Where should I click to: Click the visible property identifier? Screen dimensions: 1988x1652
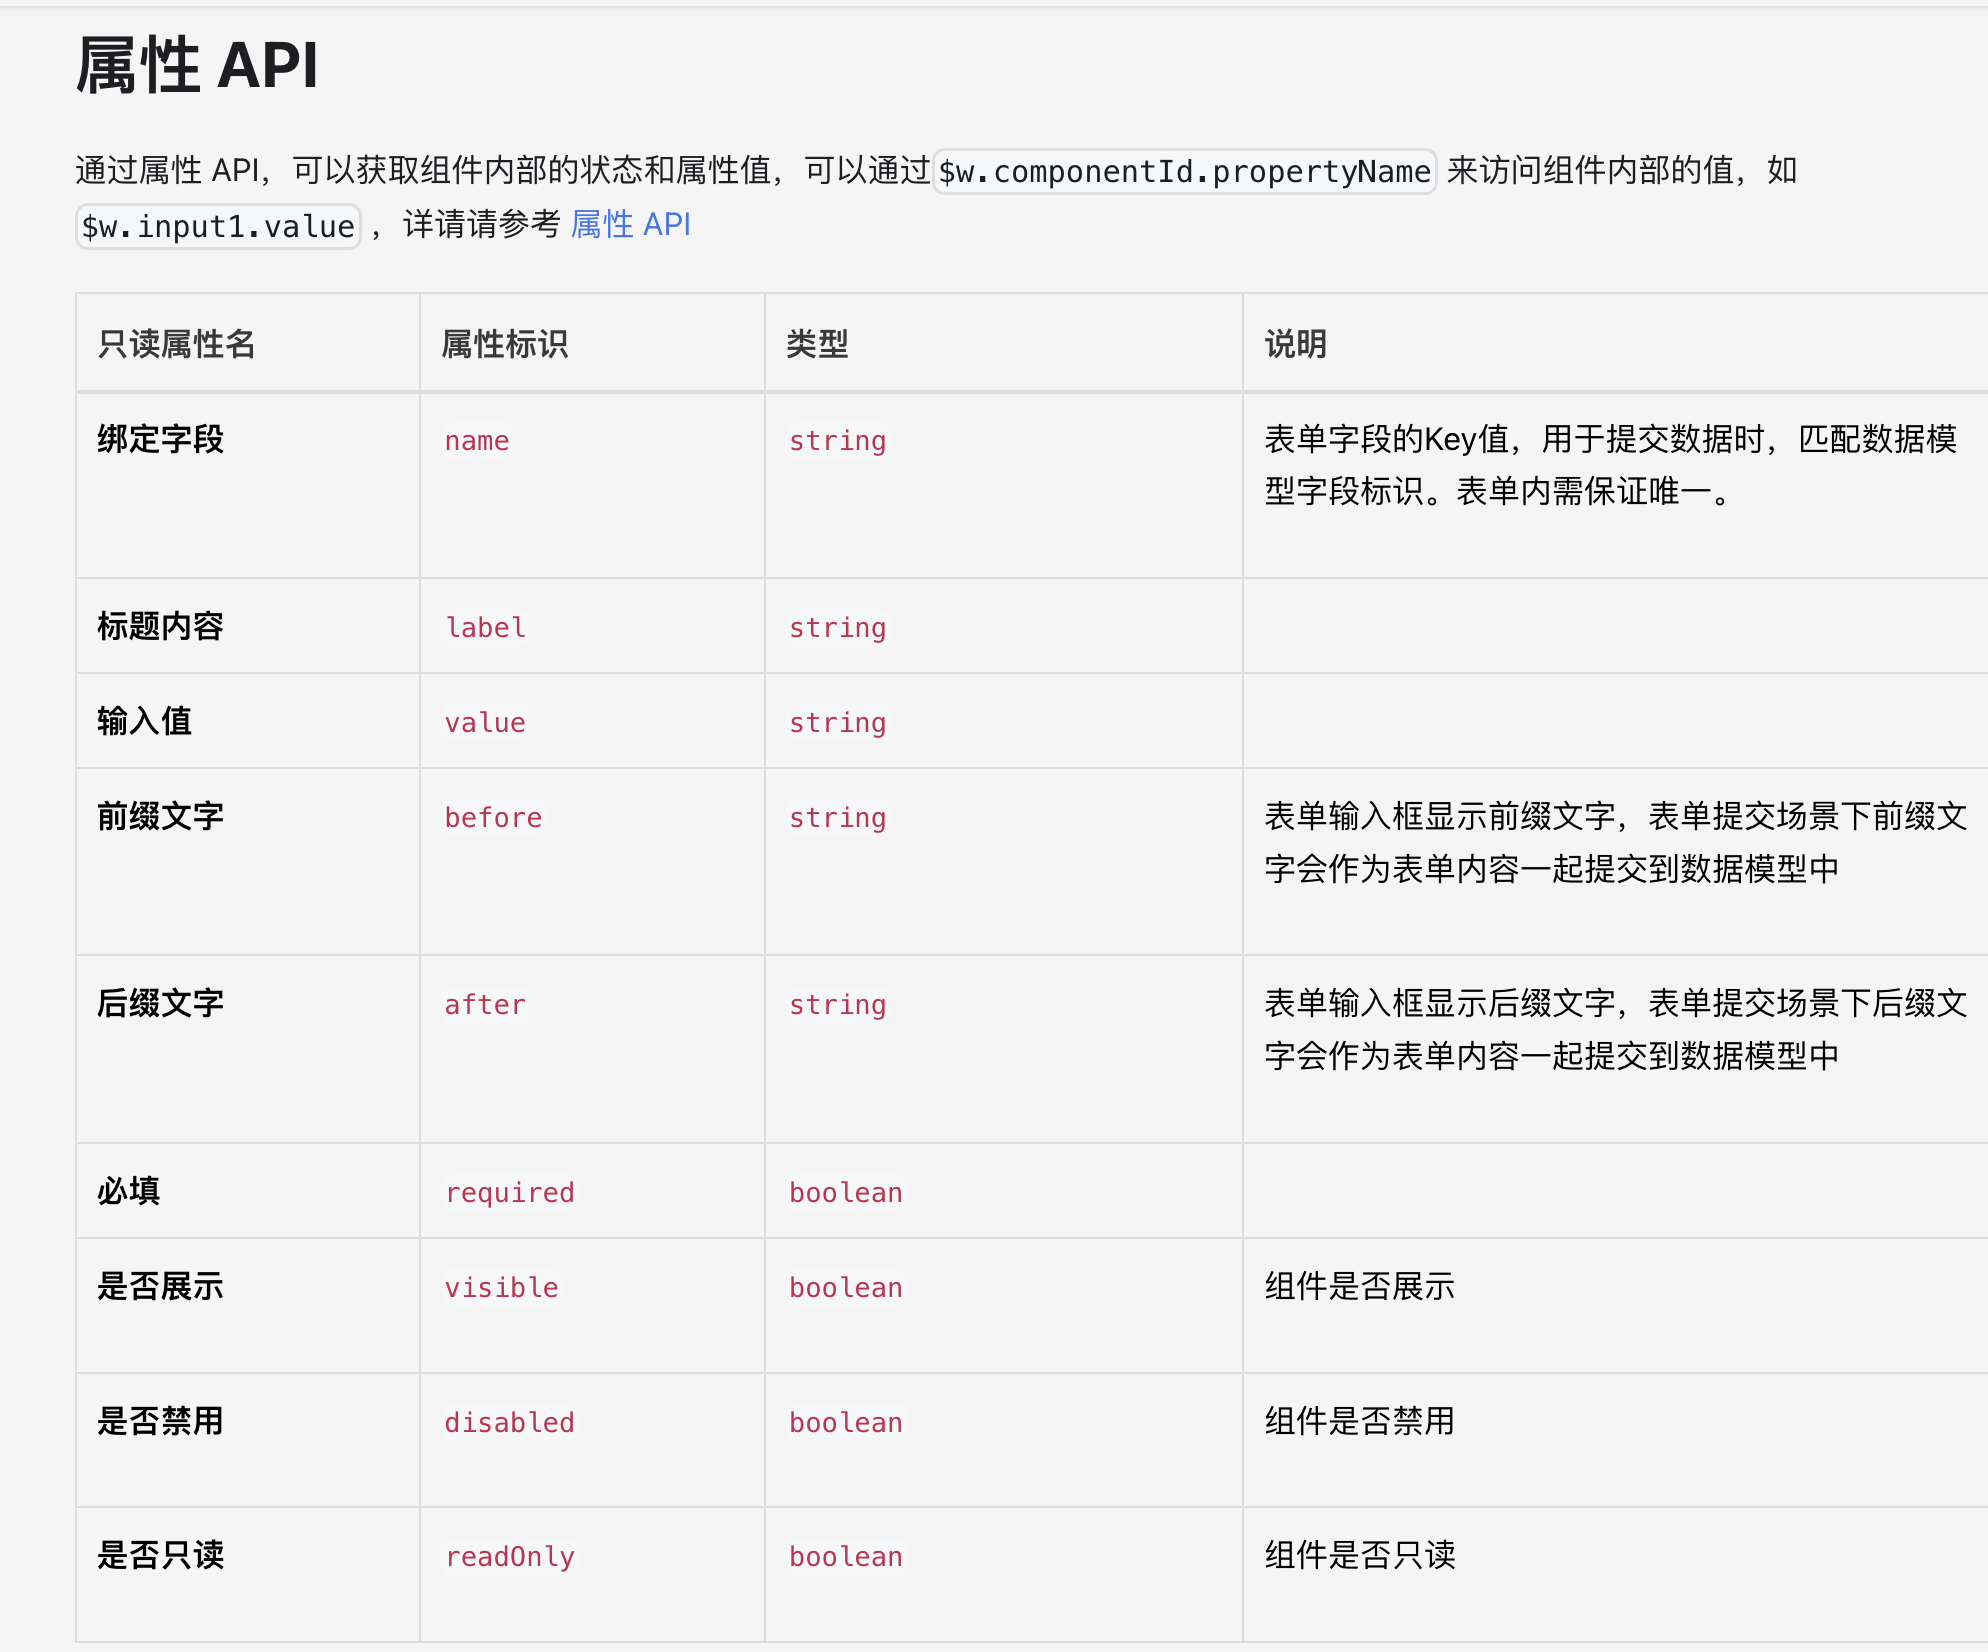click(502, 1288)
